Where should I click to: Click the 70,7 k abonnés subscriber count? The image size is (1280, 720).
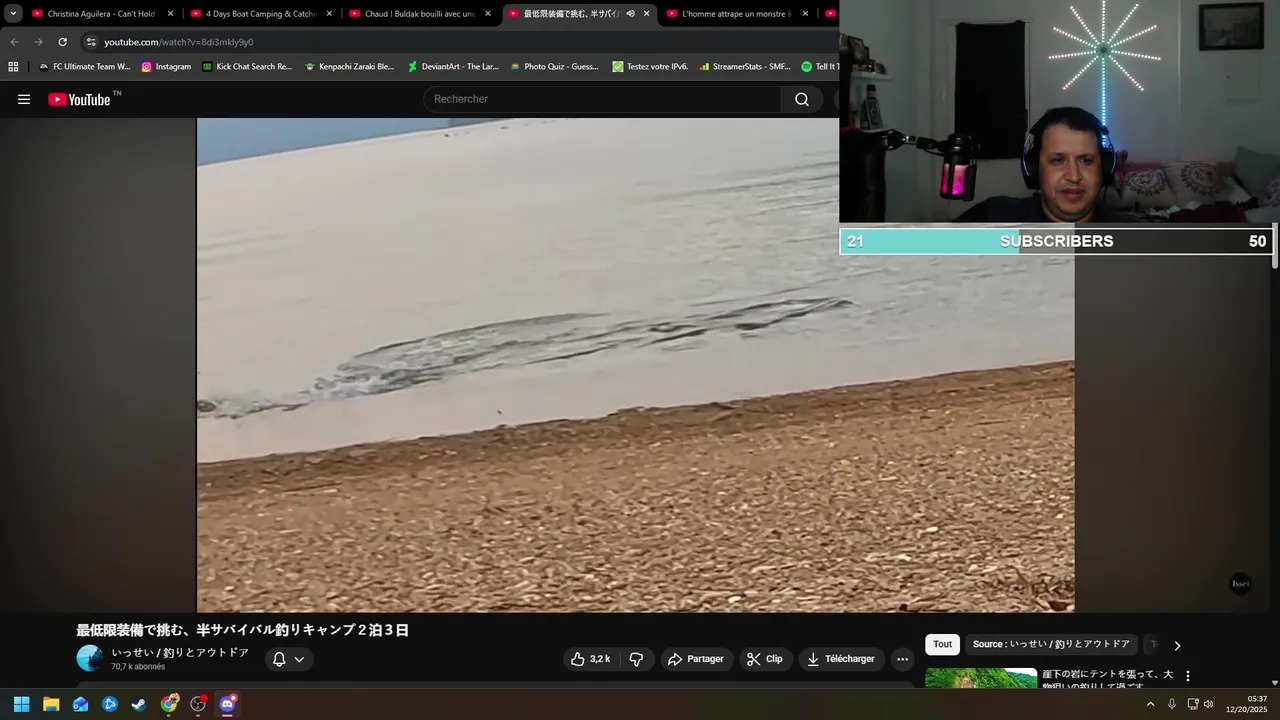138,667
